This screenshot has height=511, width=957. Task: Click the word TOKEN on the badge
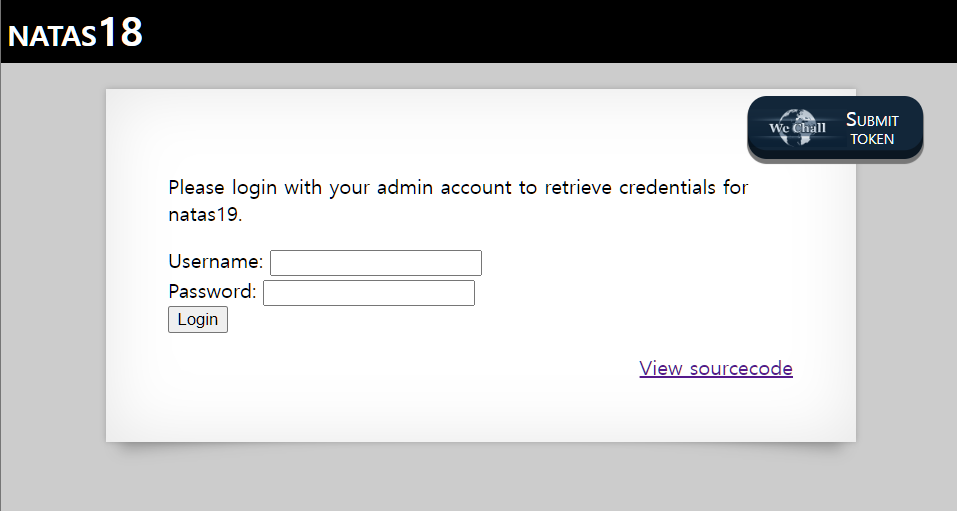[872, 139]
